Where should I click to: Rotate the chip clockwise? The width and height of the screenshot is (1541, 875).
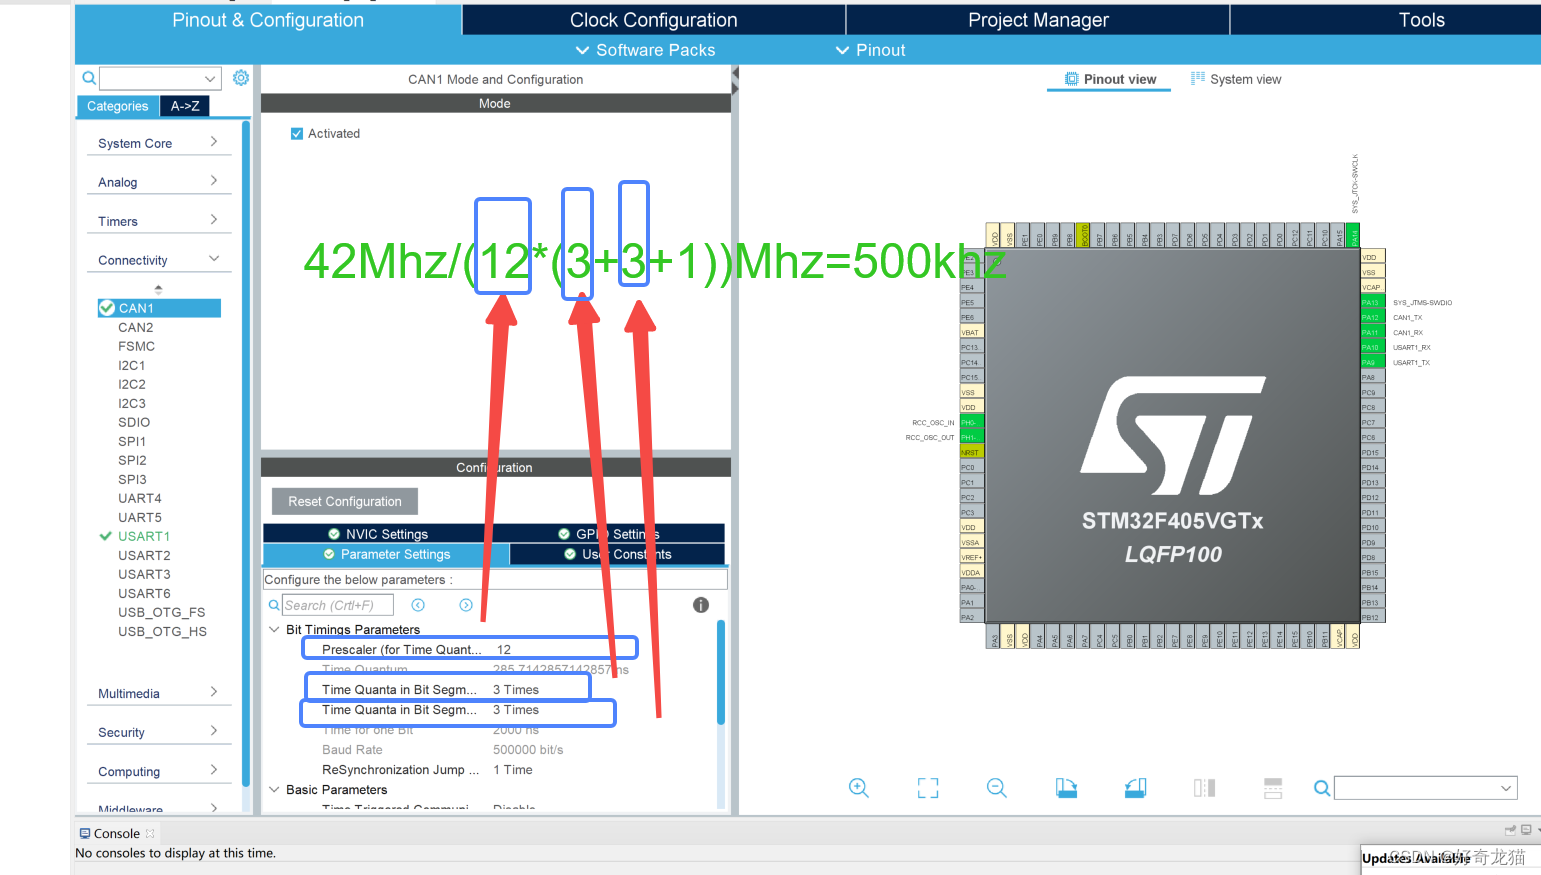click(1066, 788)
